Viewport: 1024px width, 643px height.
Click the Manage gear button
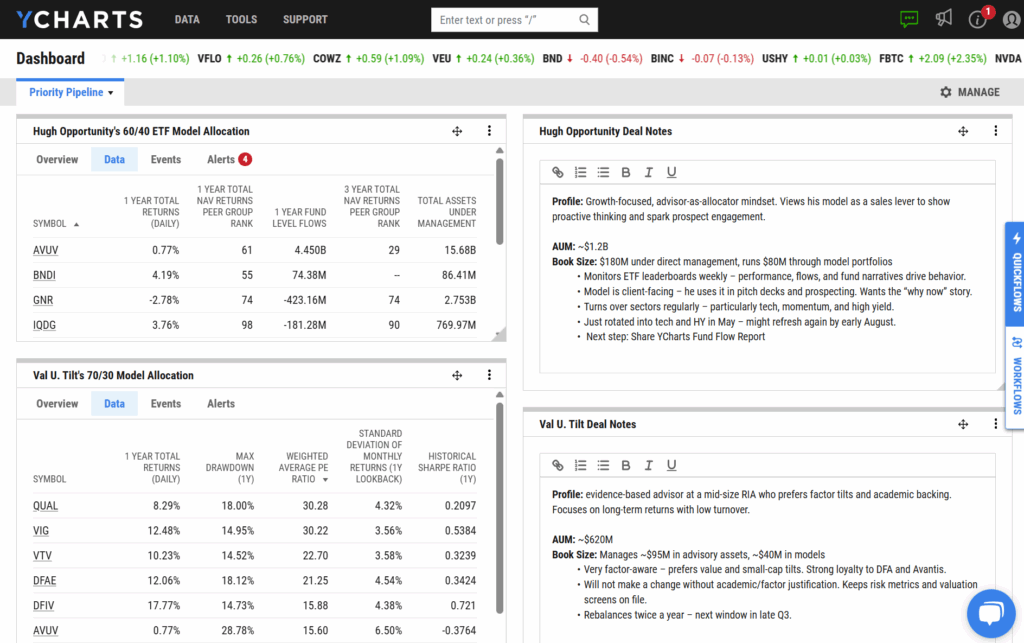pyautogui.click(x=970, y=92)
